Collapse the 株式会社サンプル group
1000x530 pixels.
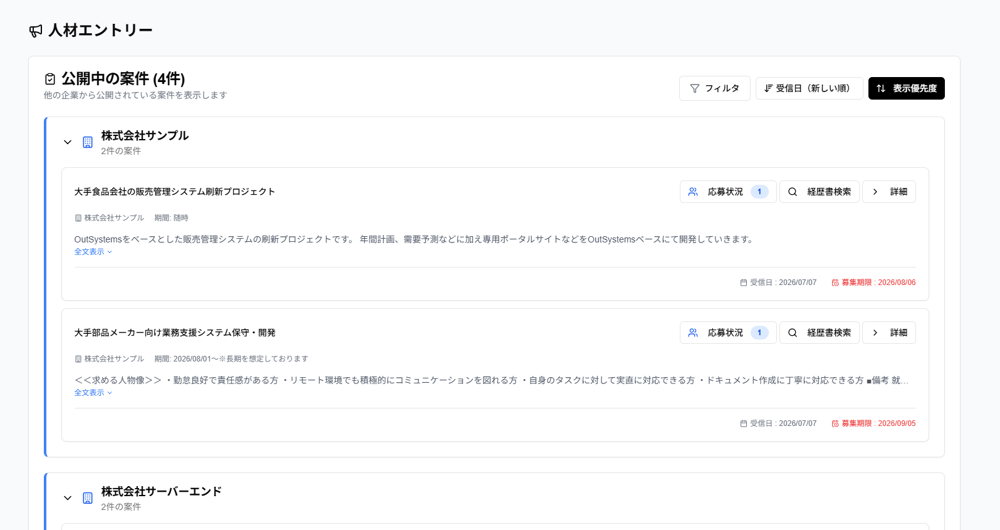(x=68, y=142)
